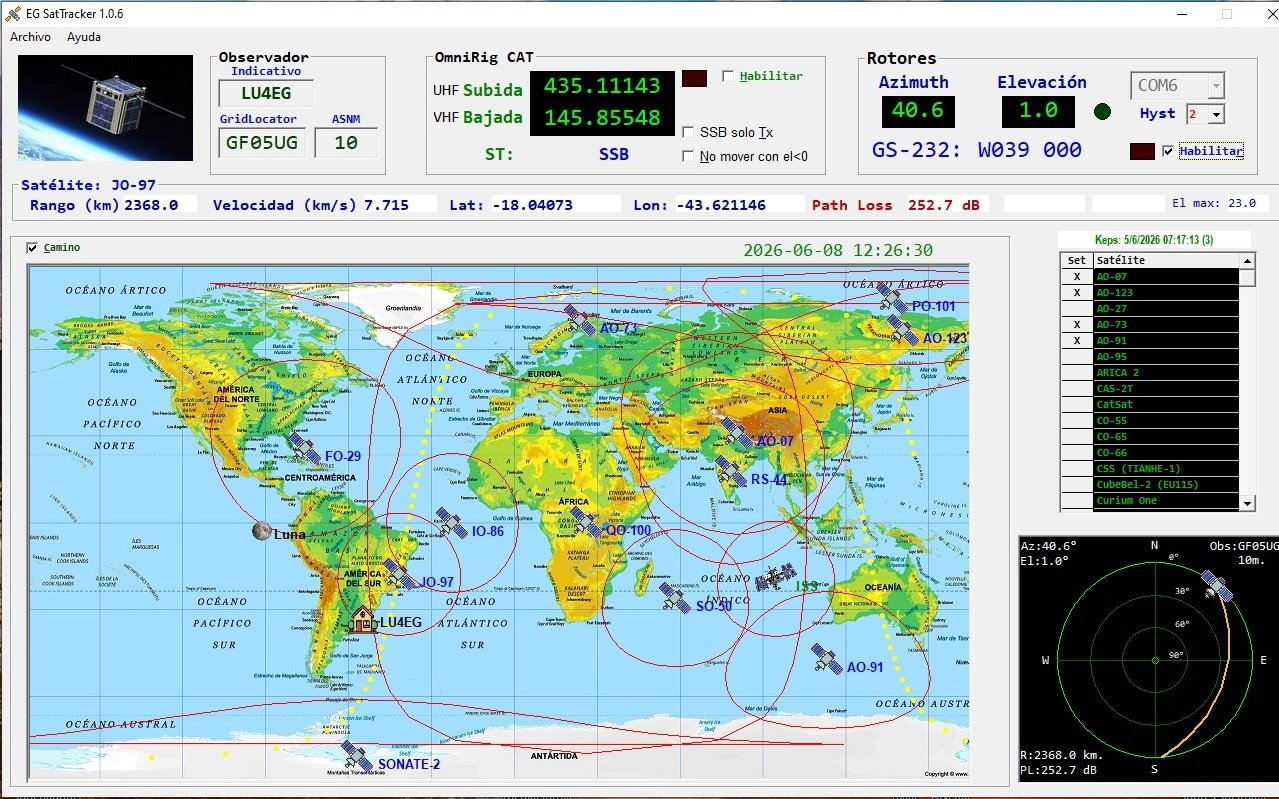Toggle SSB solo Tx checkbox
1279x799 pixels.
tap(688, 132)
